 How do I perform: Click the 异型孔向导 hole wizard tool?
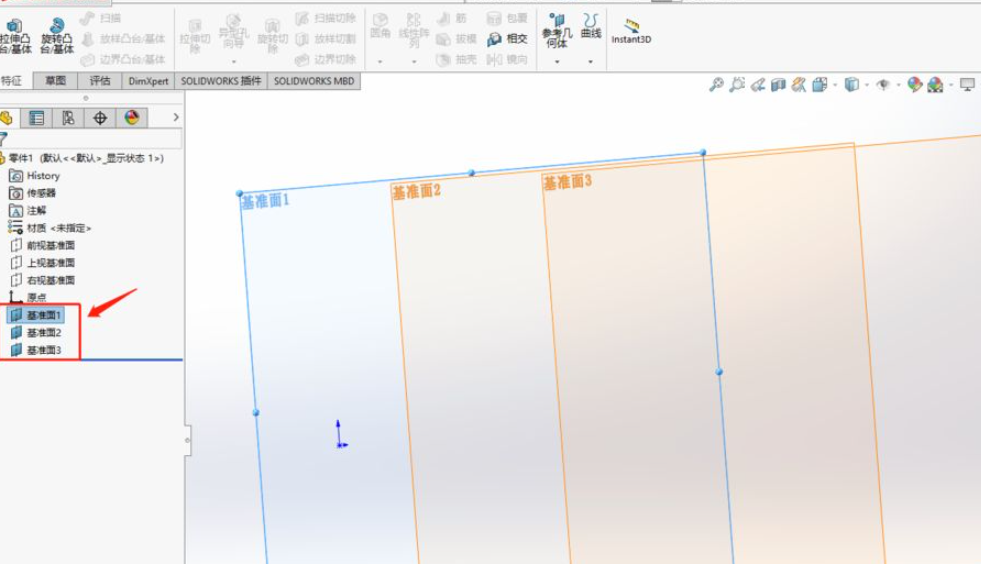[x=233, y=33]
